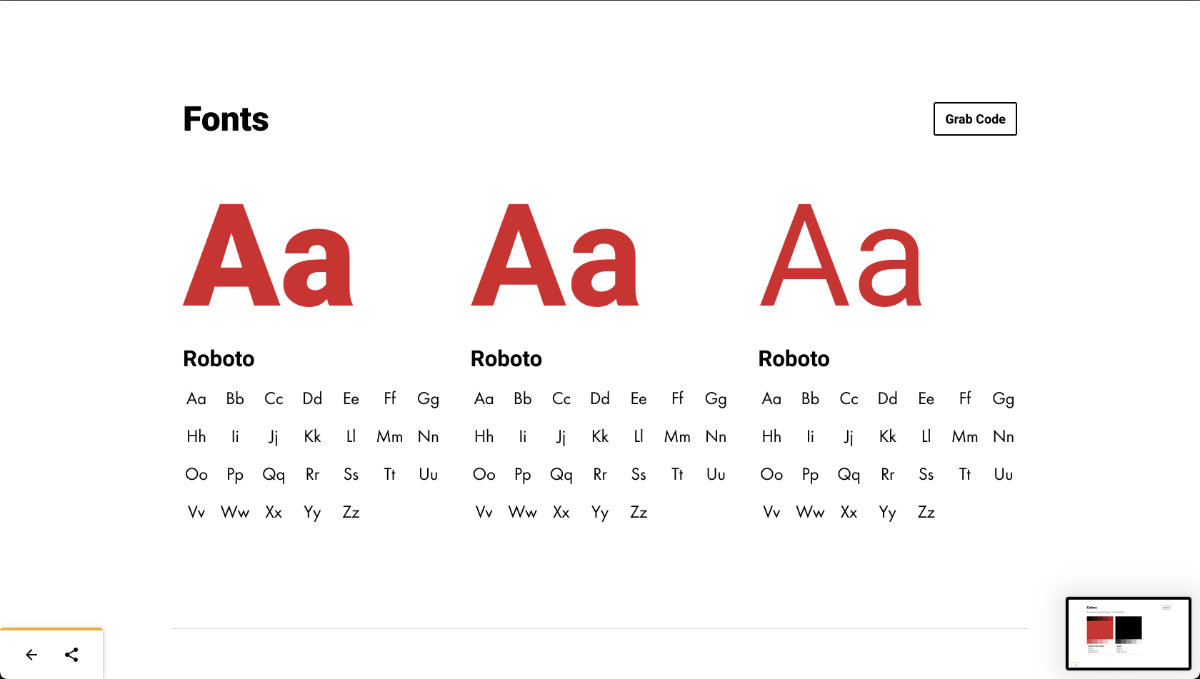
Task: Click the Mm glyph in third column
Action: click(965, 437)
